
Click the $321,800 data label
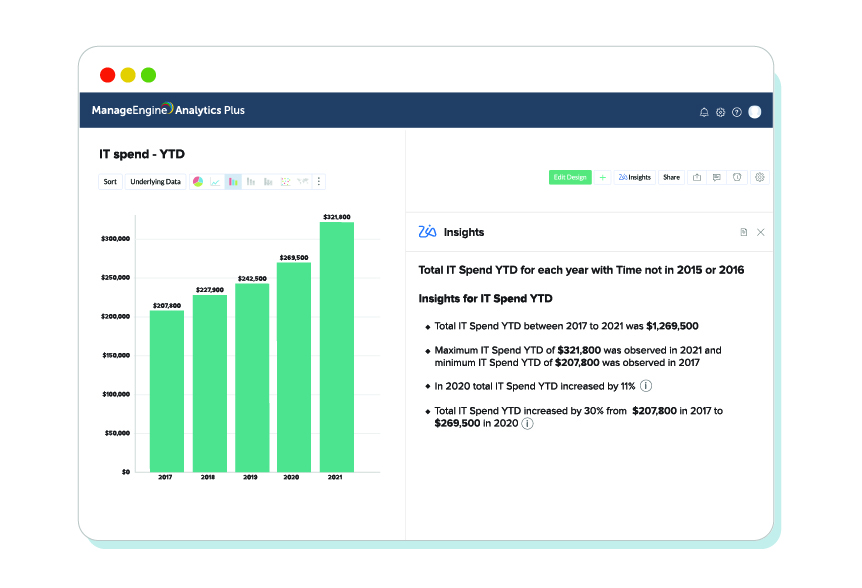[x=336, y=217]
